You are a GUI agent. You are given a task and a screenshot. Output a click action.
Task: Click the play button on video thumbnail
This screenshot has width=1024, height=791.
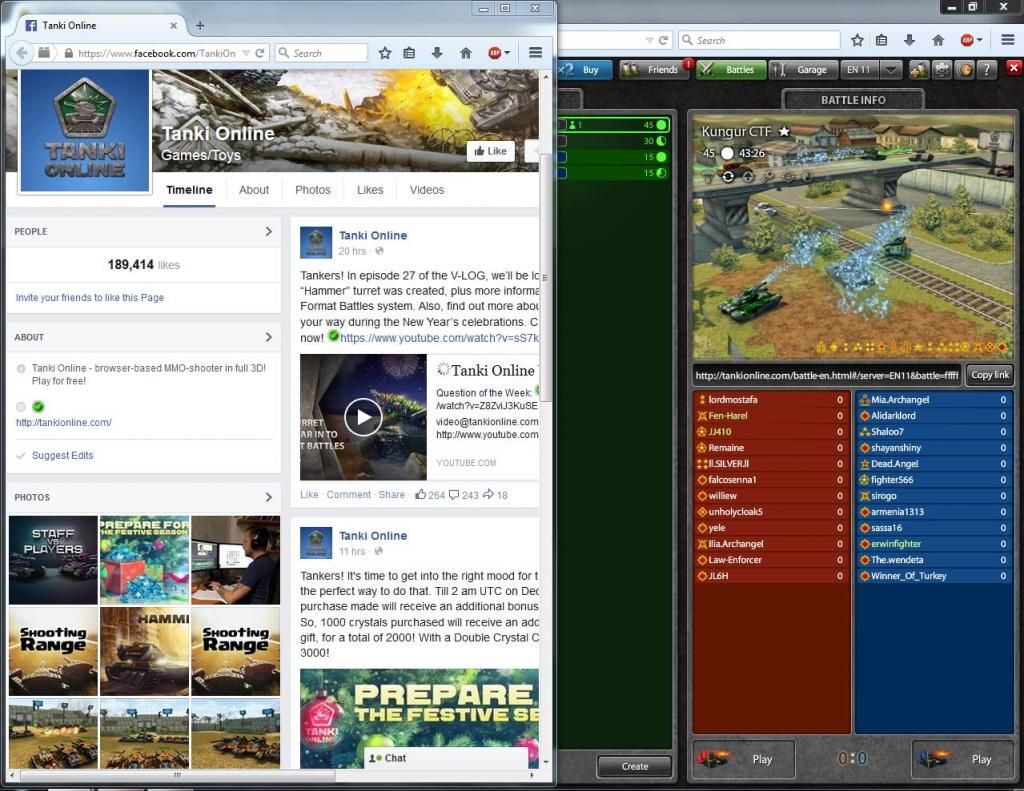click(x=363, y=417)
